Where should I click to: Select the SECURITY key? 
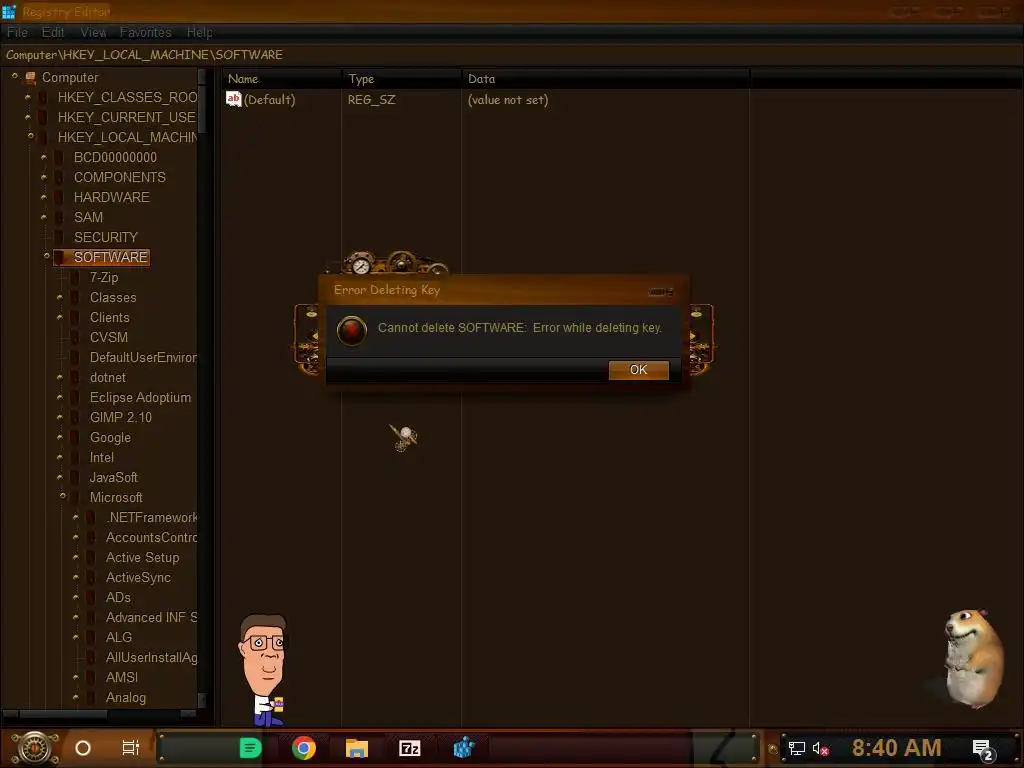point(106,237)
